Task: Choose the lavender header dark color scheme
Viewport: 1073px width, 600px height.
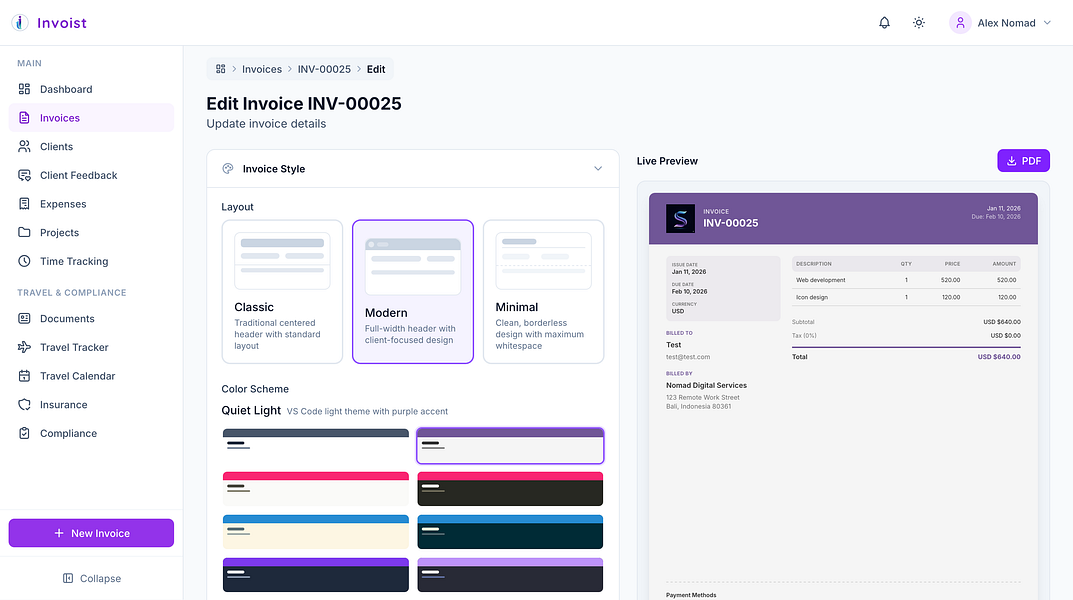Action: [x=510, y=575]
